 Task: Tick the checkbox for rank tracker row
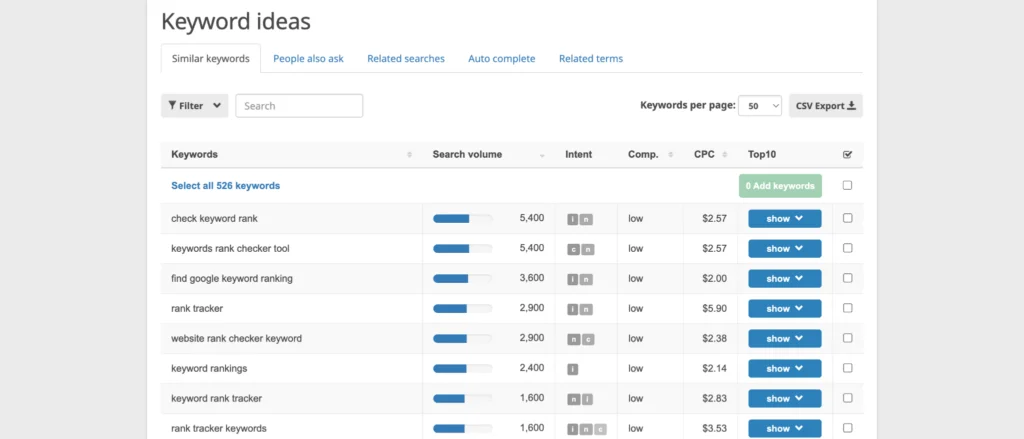[848, 308]
